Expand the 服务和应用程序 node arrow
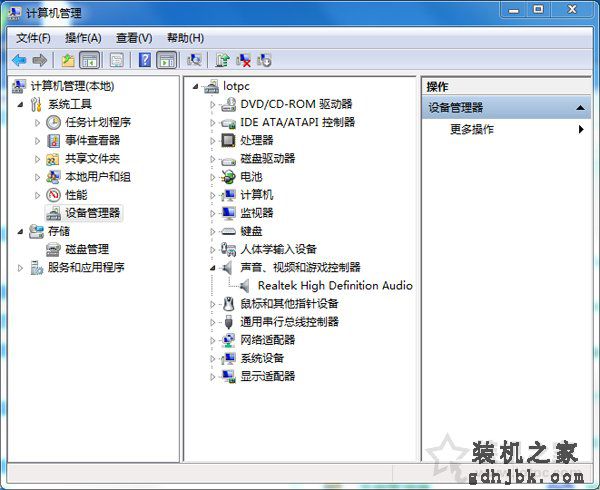Screen dimensions: 600x490 tap(20, 268)
